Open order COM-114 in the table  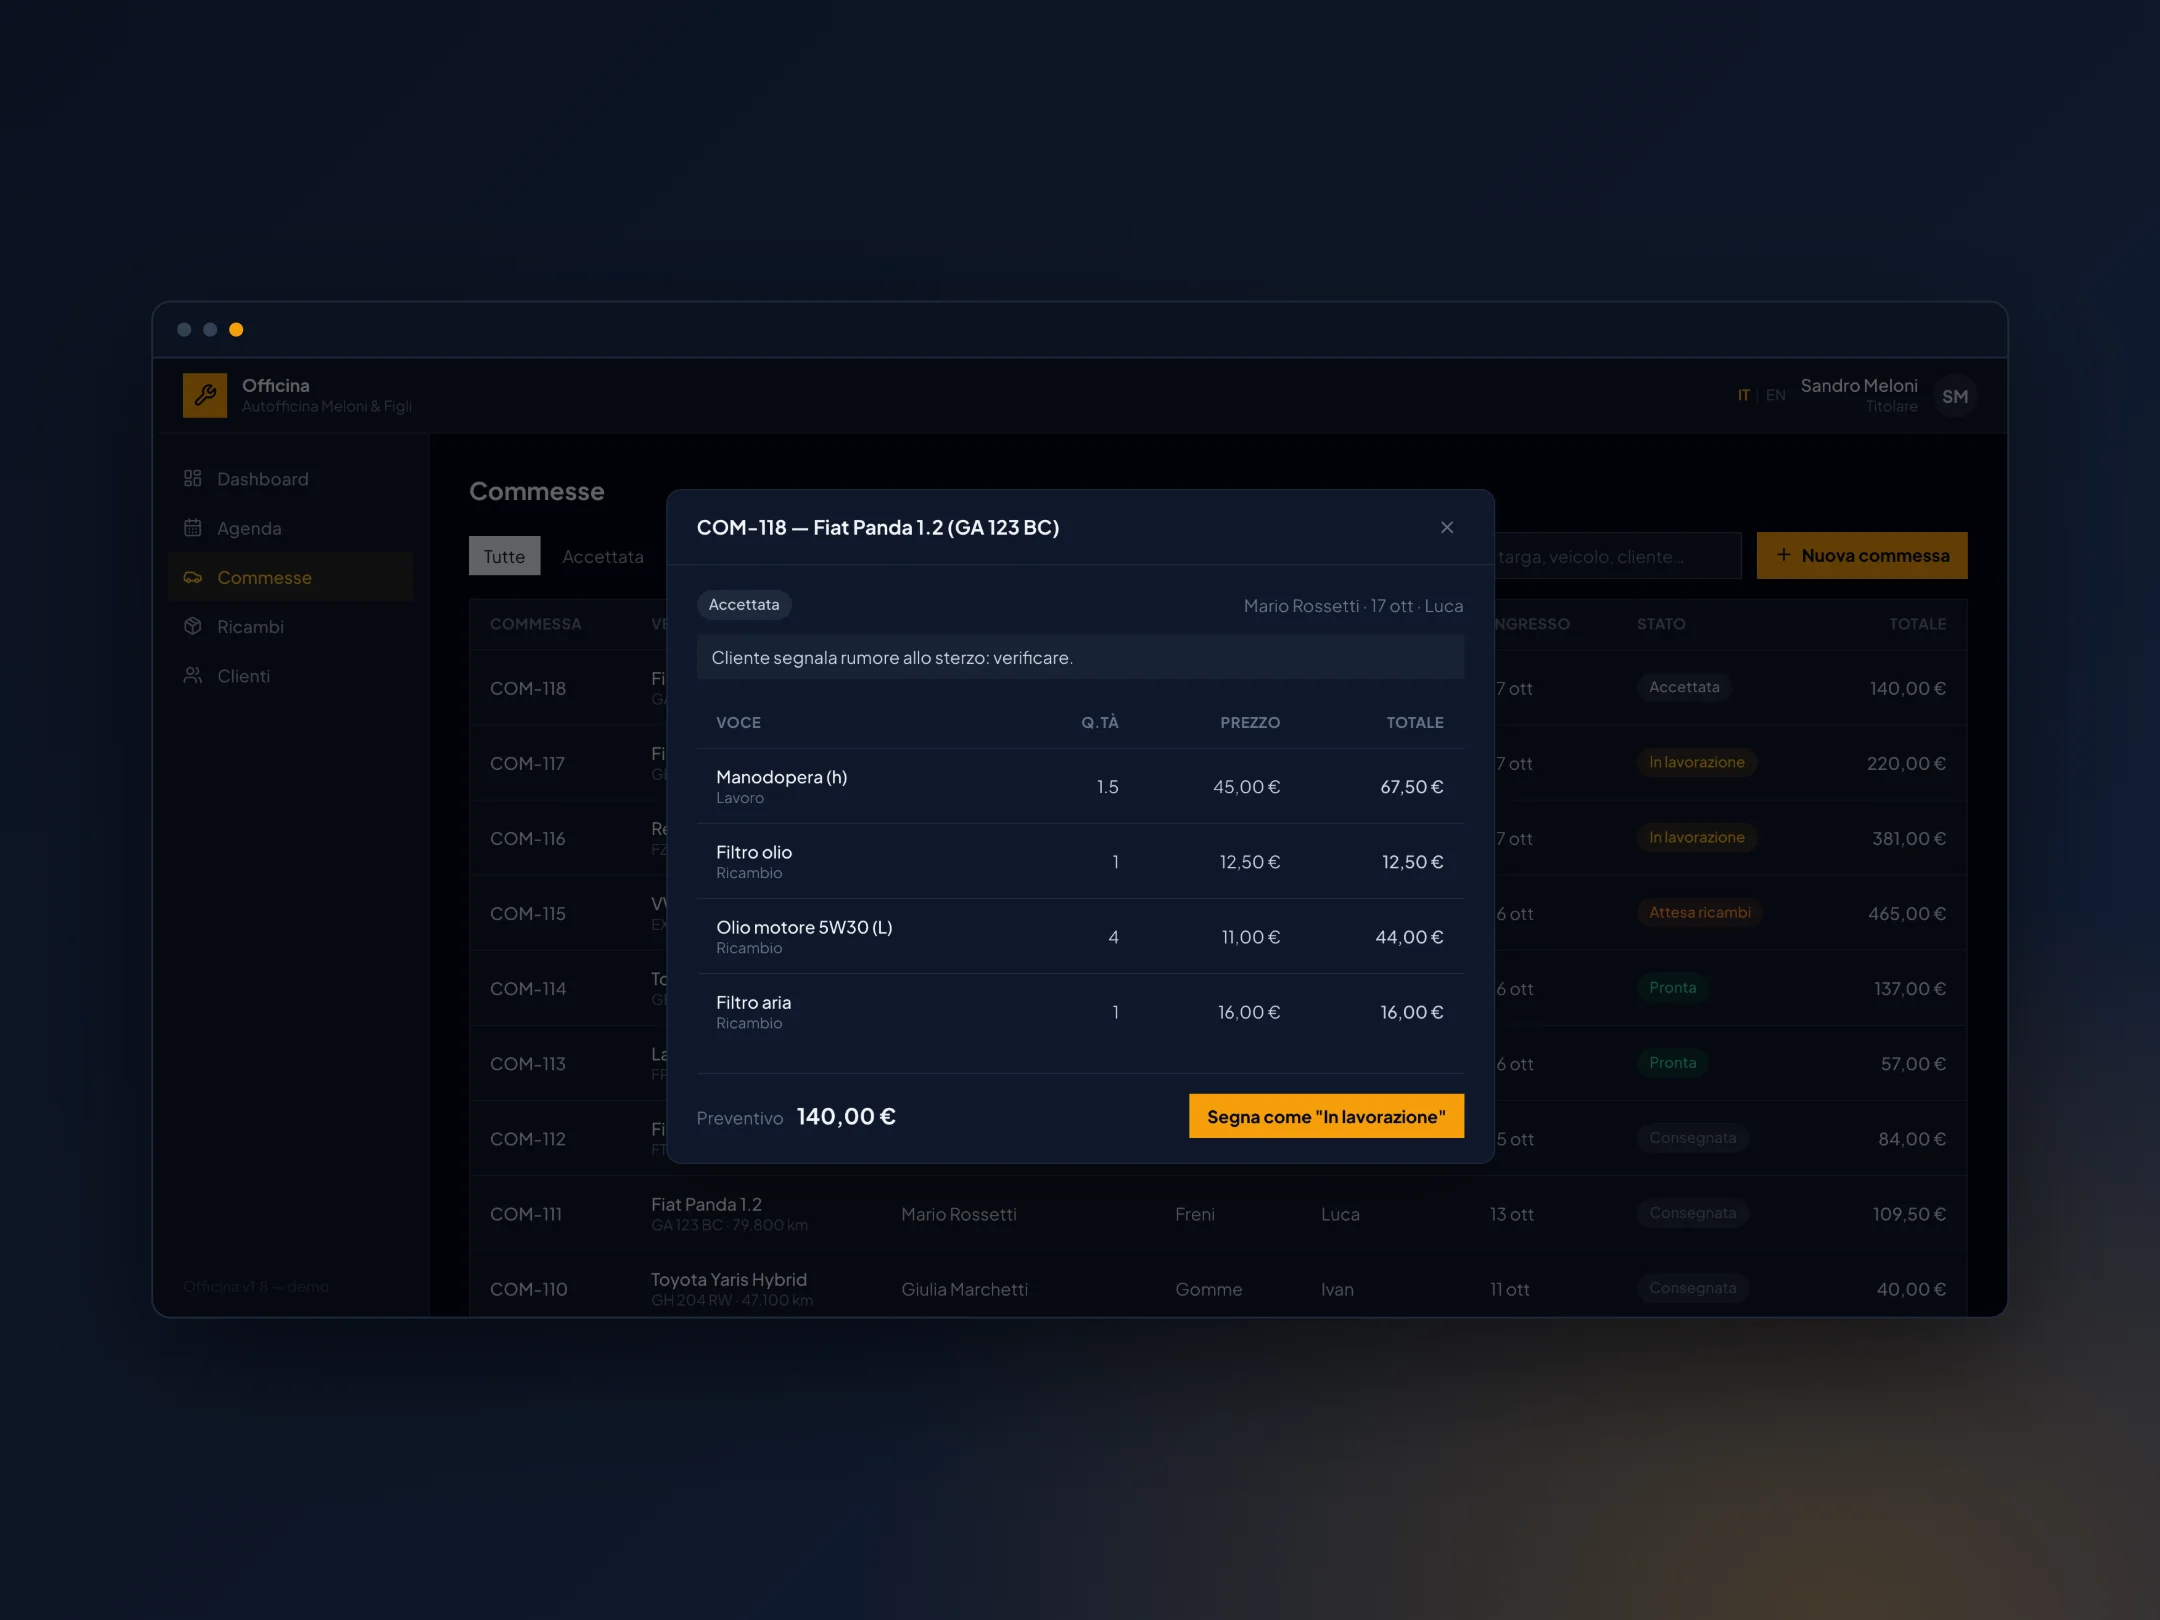(x=528, y=988)
